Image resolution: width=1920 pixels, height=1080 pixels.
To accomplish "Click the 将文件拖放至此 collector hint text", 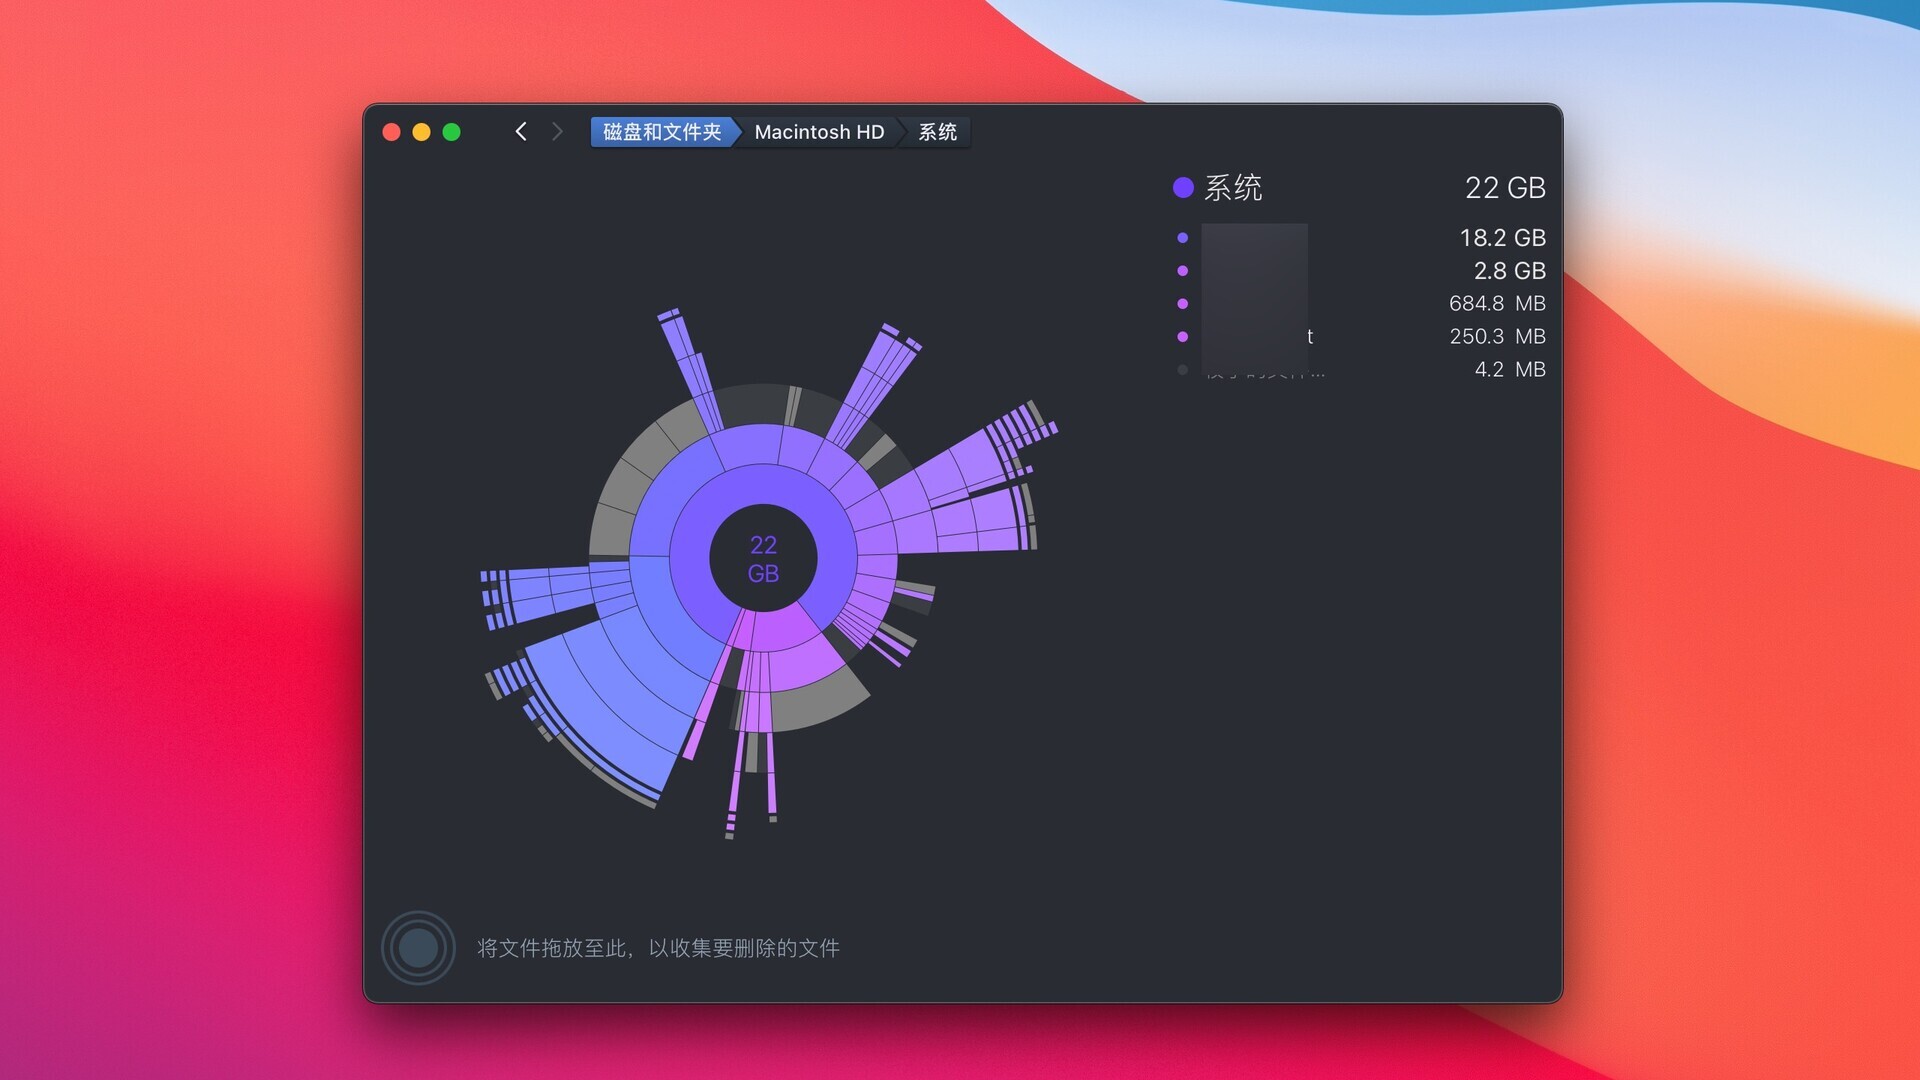I will (658, 948).
